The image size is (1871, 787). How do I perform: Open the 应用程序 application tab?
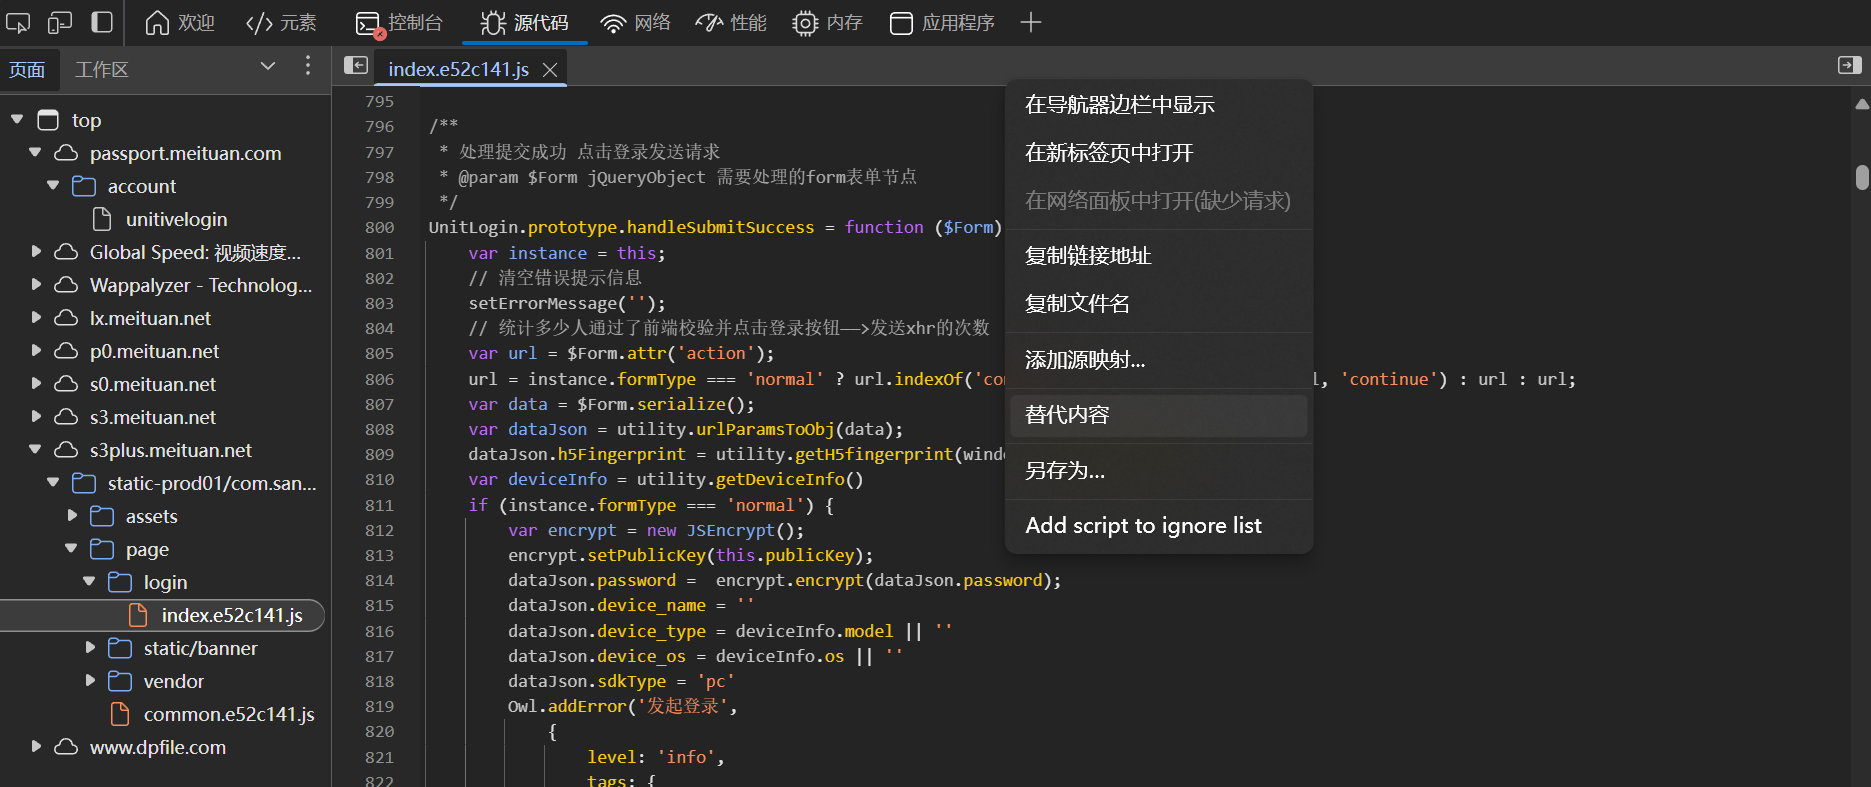942,22
